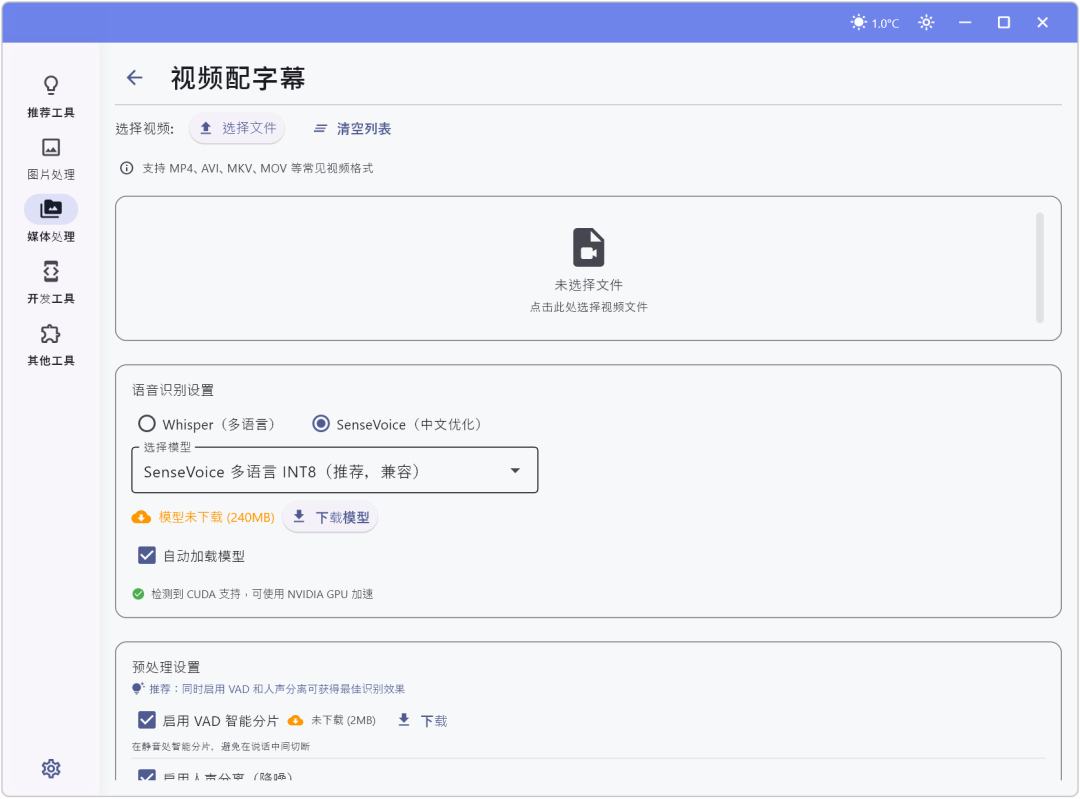
Task: Open the 其他工具 puzzle sidebar item
Action: [51, 344]
